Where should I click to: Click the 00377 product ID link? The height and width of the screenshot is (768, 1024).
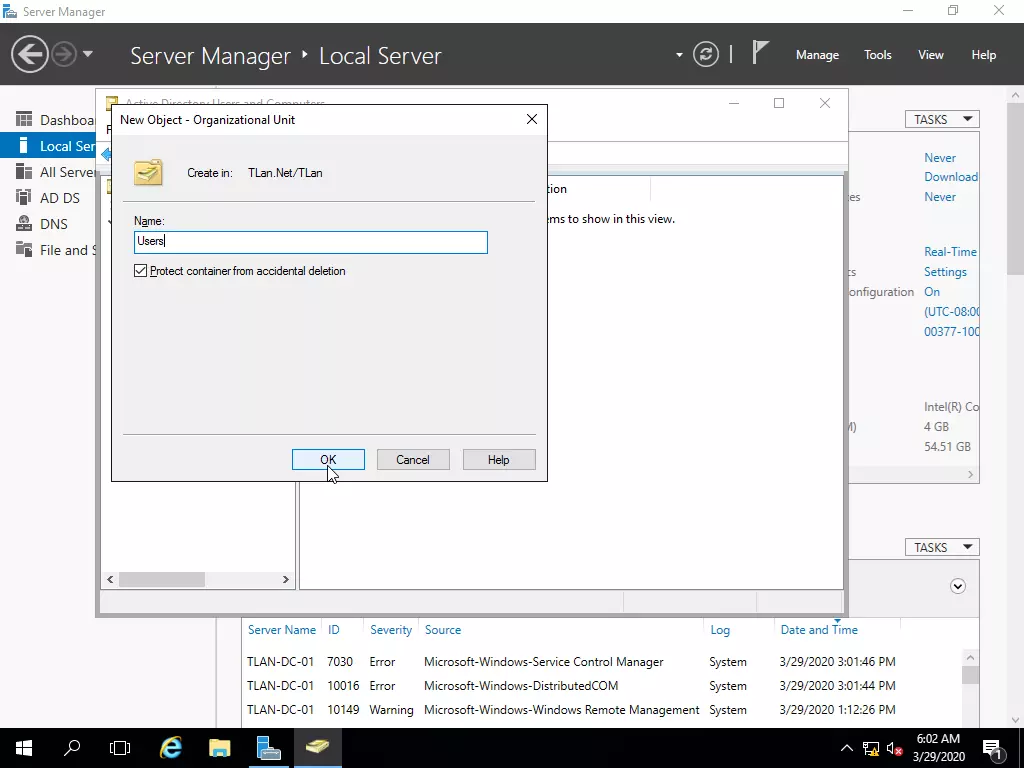(x=952, y=332)
